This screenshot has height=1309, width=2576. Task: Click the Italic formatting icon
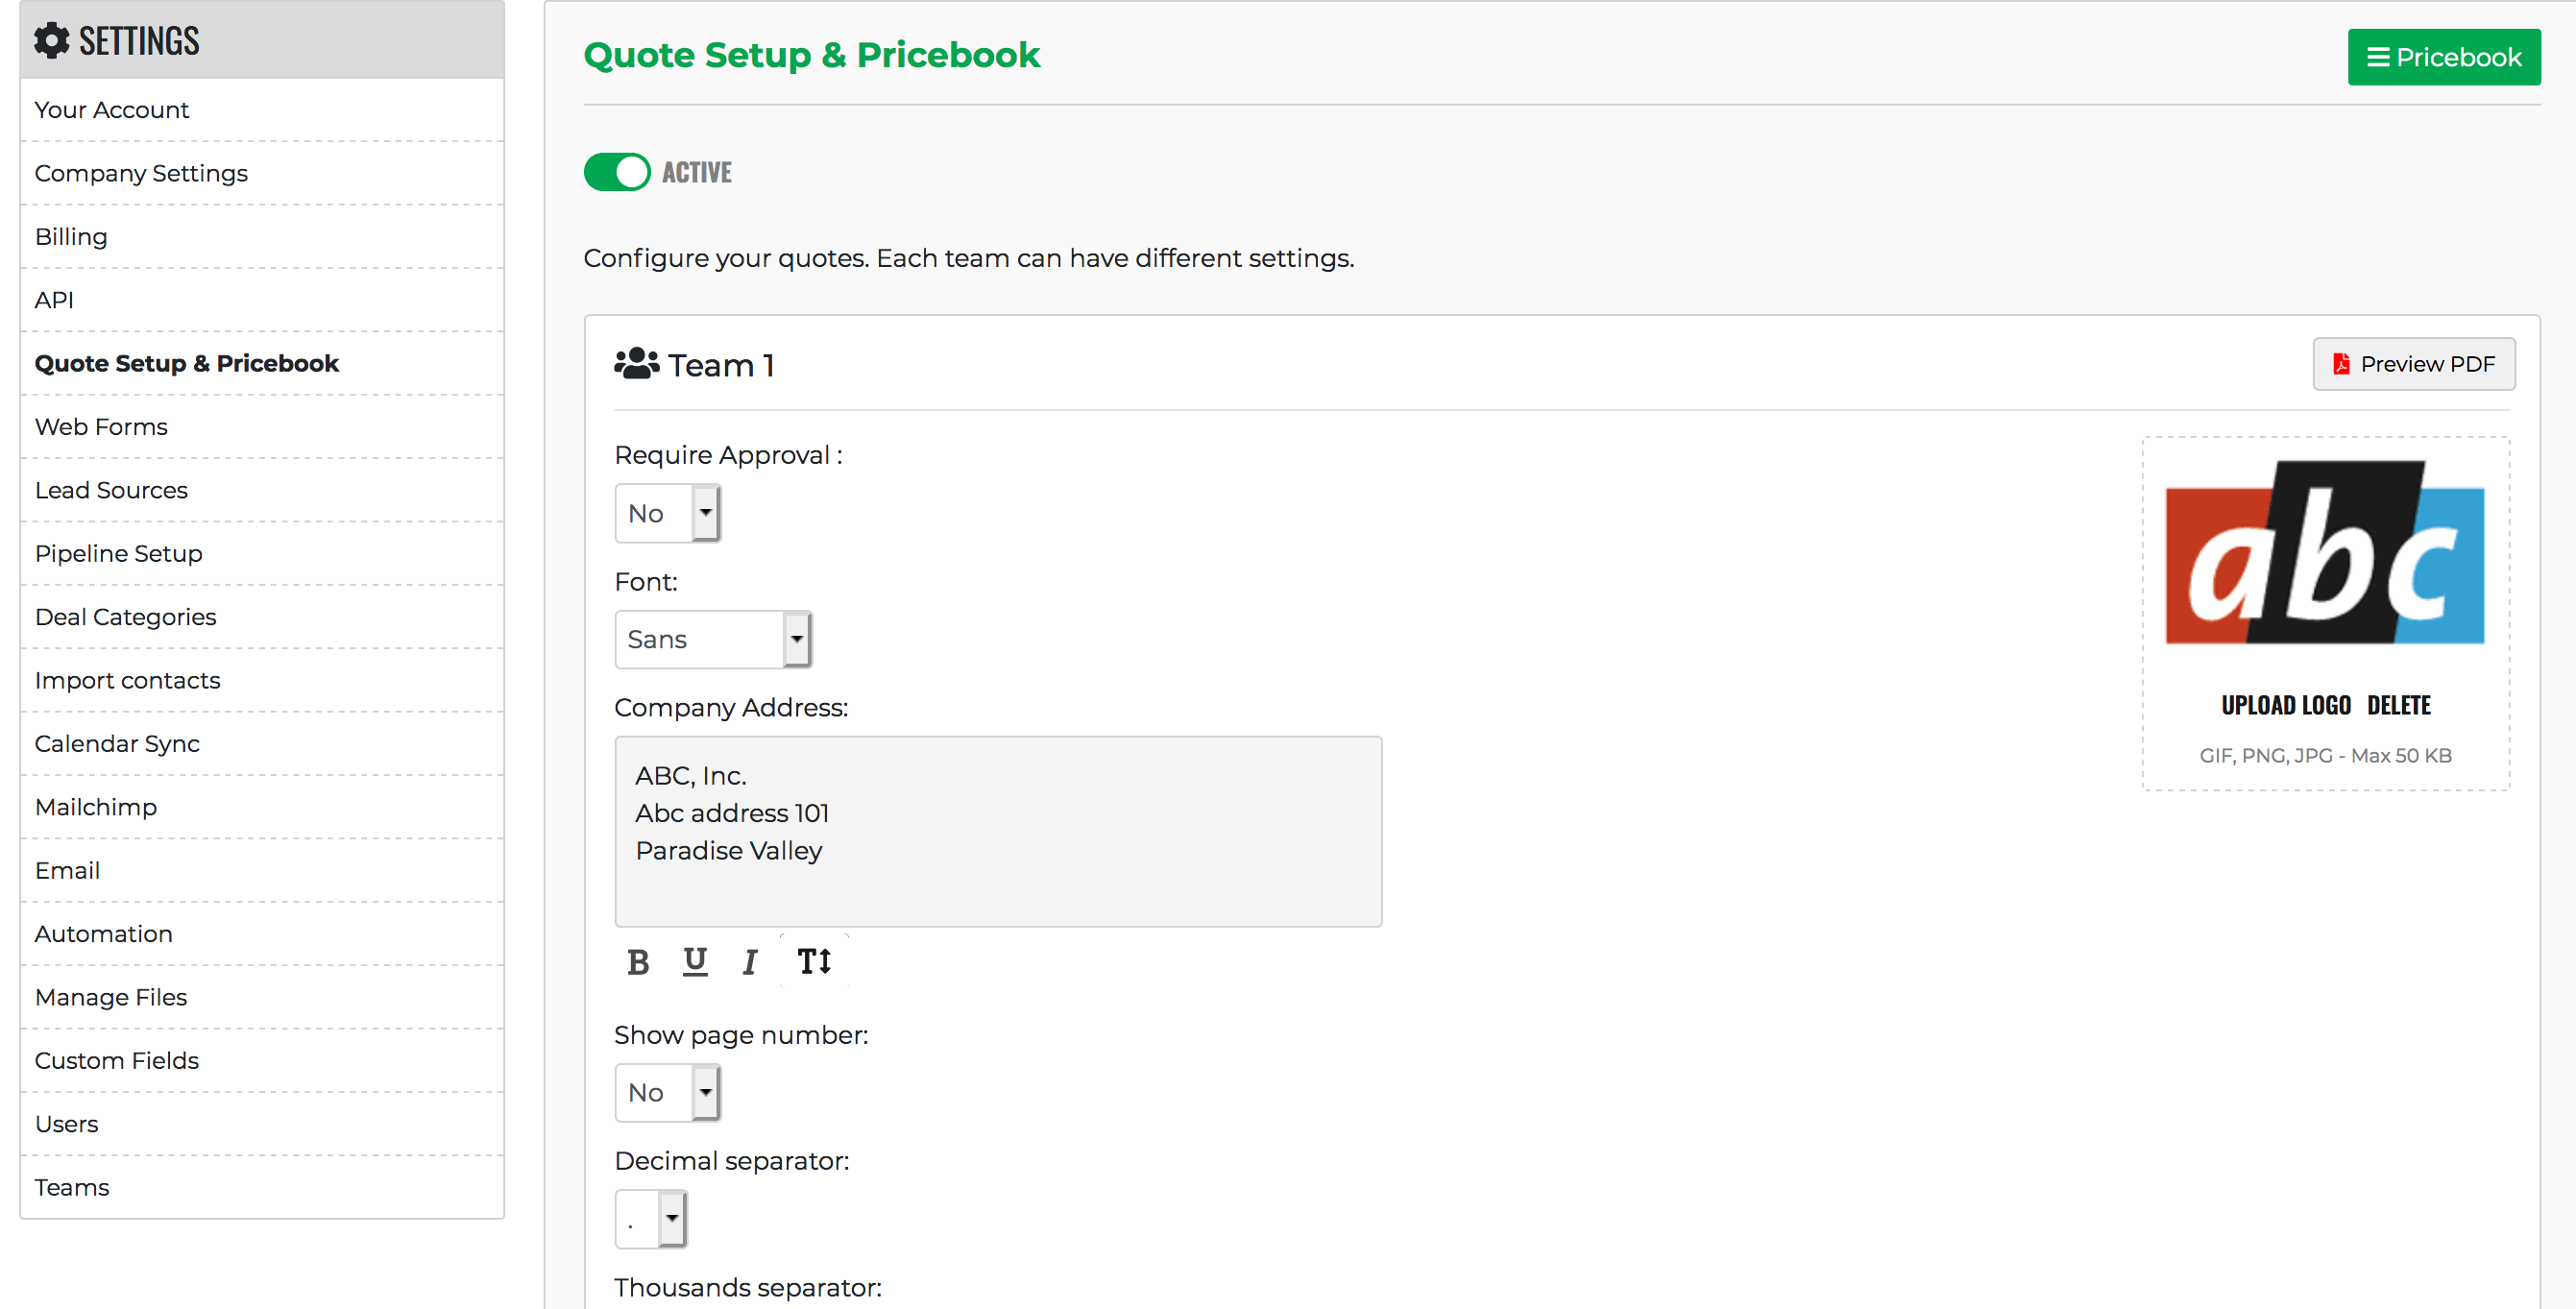pos(750,962)
